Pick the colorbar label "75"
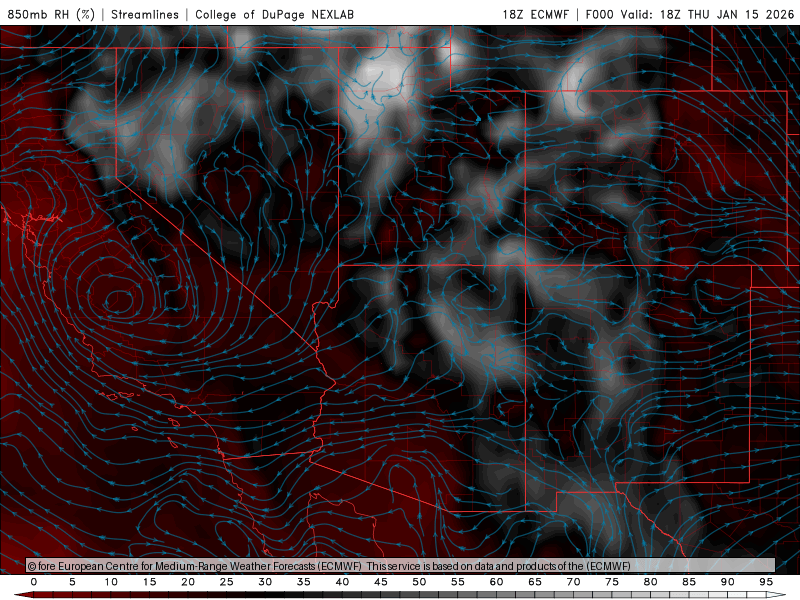Viewport: 800px width, 600px height. coord(612,582)
